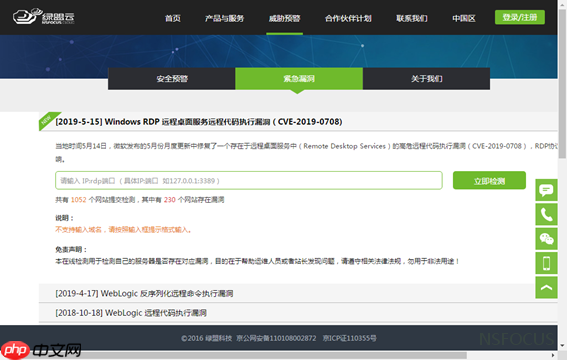Click the NSFOCUS cloud logo

(x=43, y=17)
